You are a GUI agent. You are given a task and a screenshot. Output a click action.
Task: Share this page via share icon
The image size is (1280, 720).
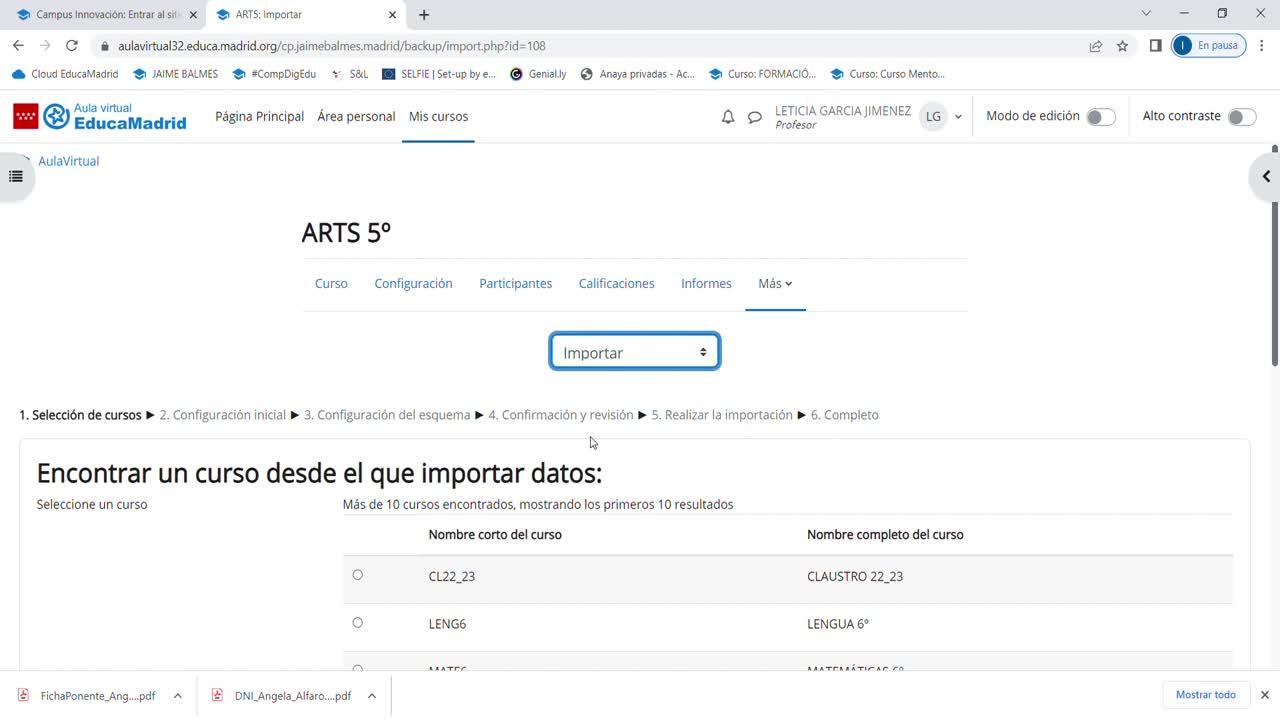pos(1096,46)
